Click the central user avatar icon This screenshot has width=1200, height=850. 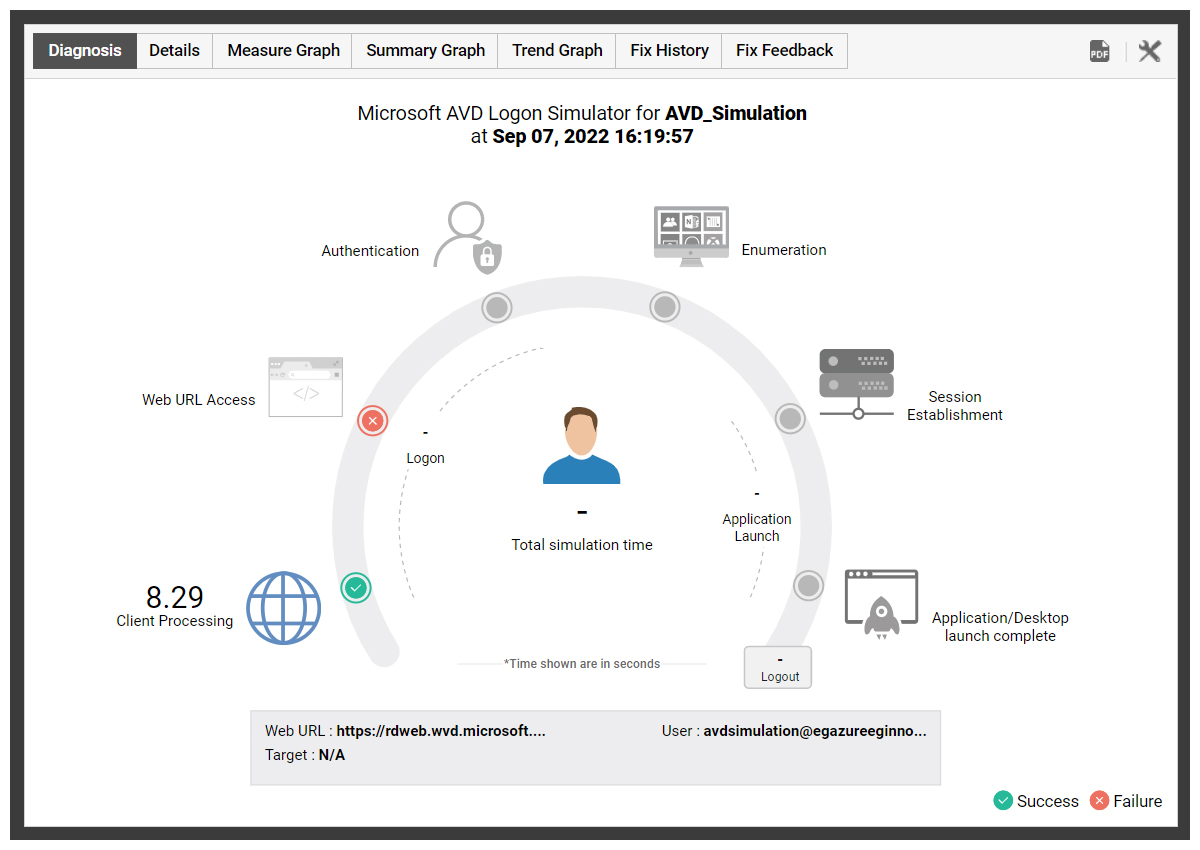click(x=582, y=445)
